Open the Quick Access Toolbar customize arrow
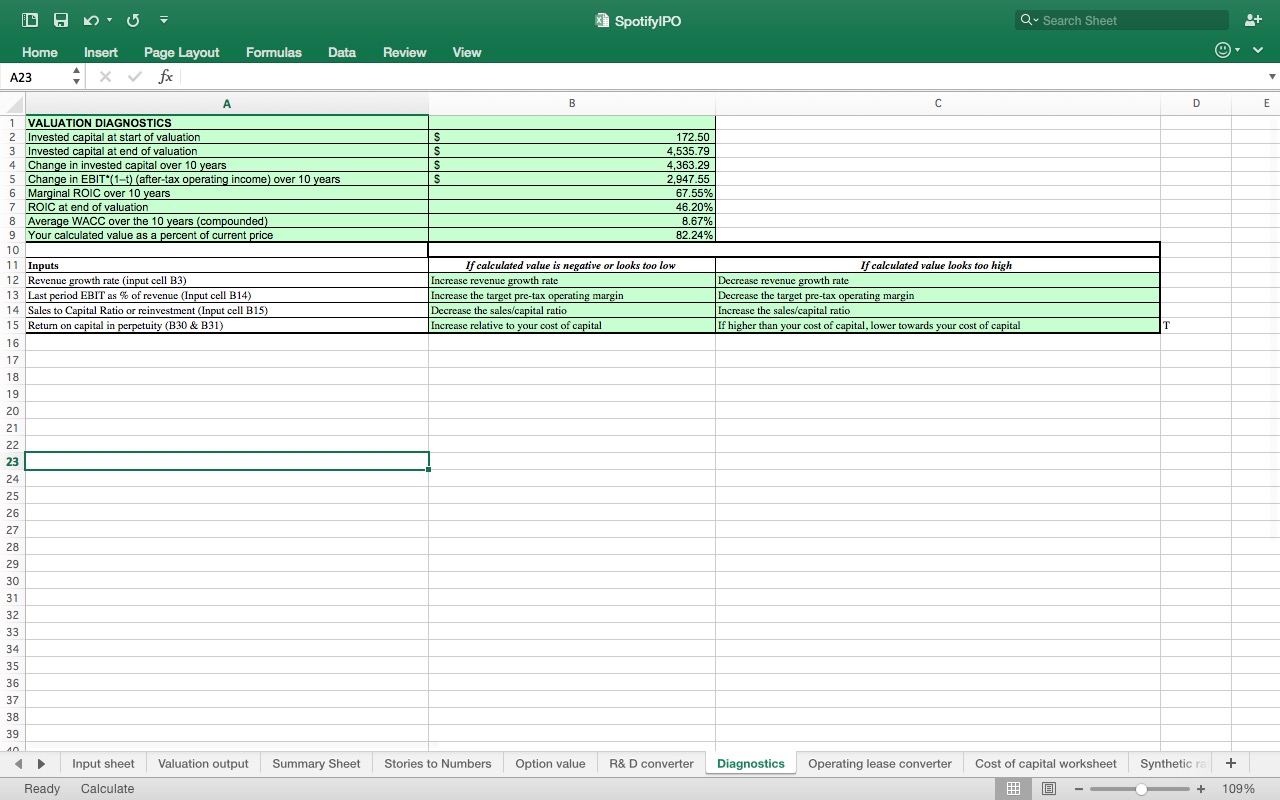This screenshot has width=1280, height=800. [x=164, y=20]
